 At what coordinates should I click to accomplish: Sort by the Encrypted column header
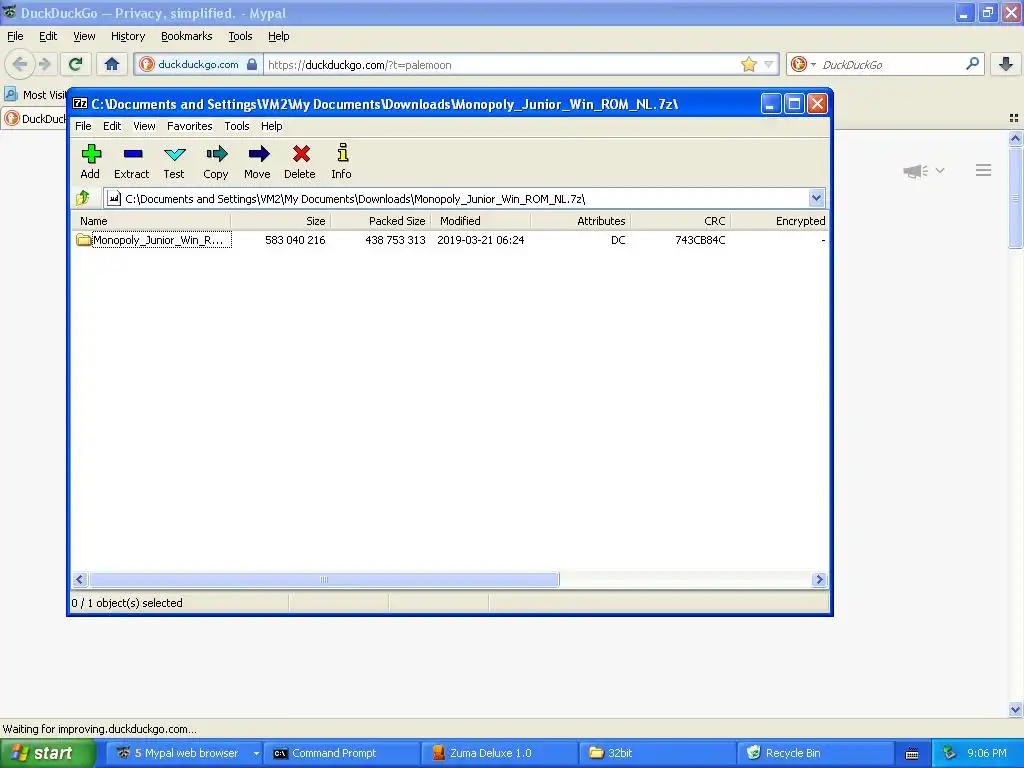pos(779,221)
